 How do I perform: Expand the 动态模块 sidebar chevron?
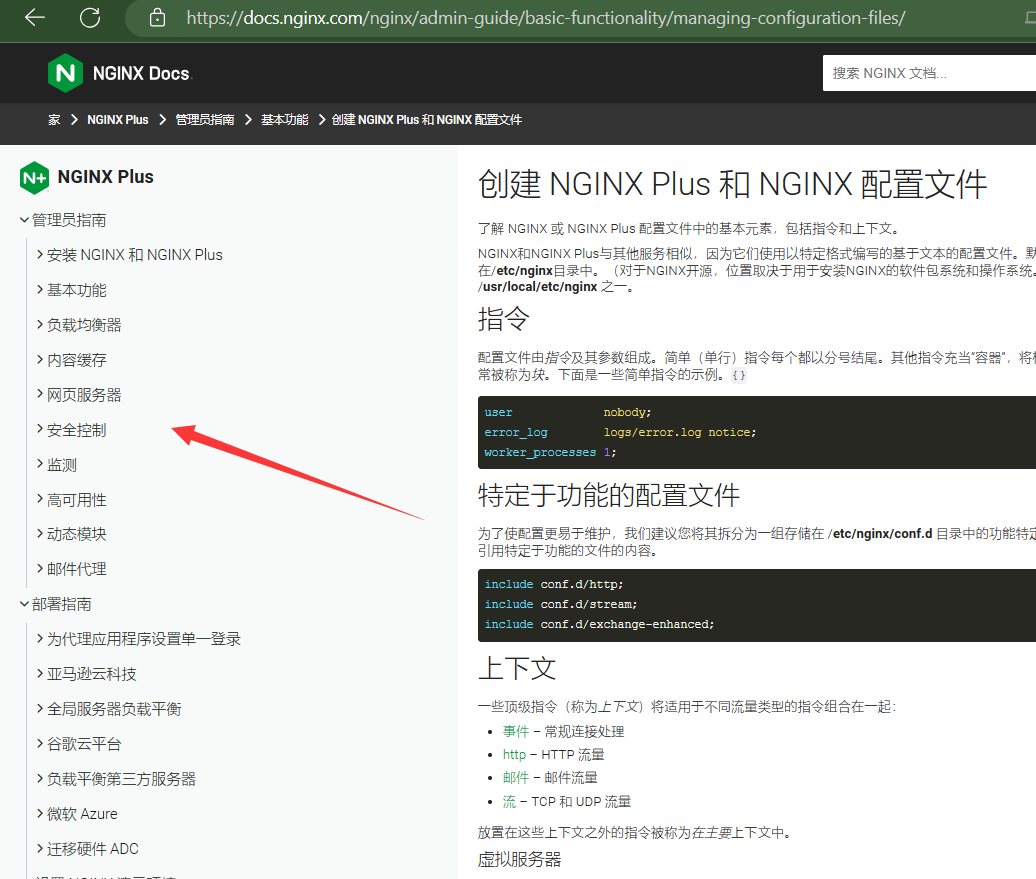coord(40,533)
